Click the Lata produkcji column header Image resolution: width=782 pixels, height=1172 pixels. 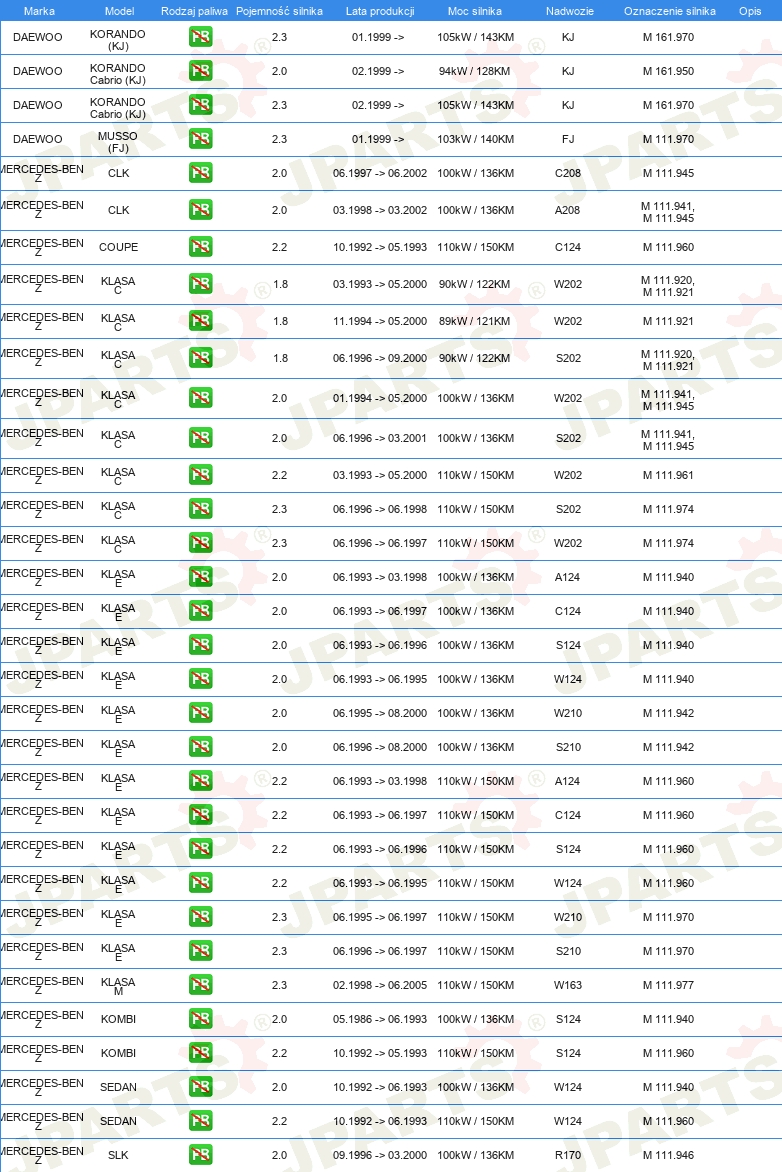380,11
